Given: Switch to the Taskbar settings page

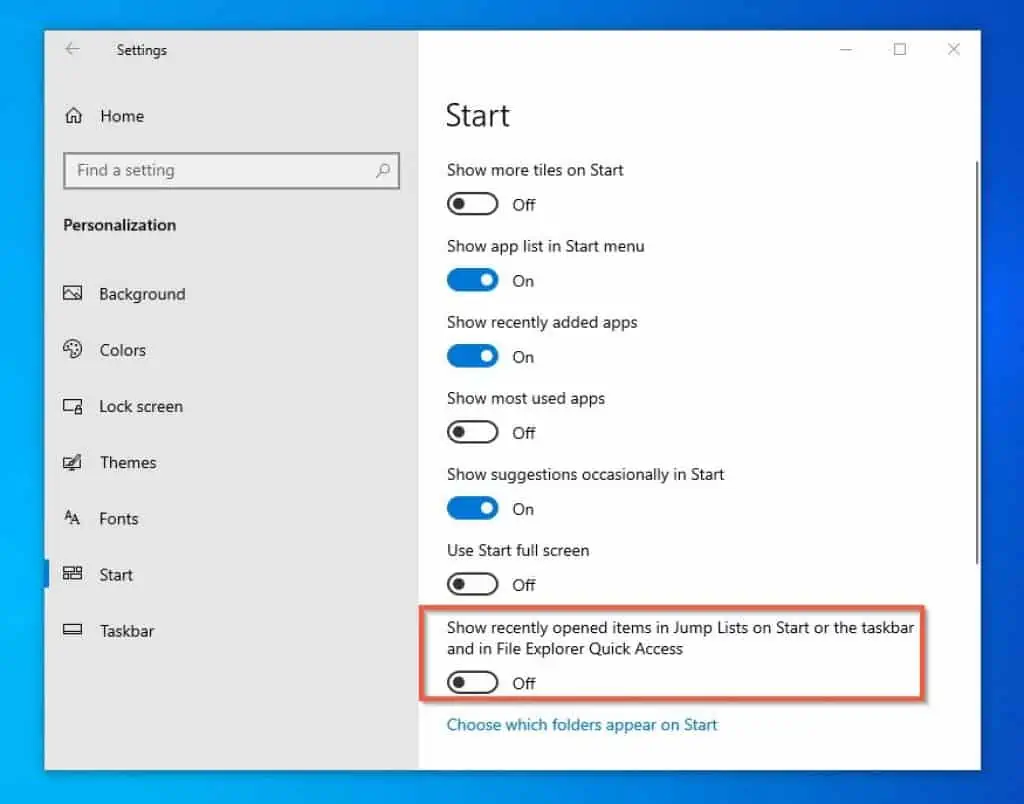Looking at the screenshot, I should [127, 631].
